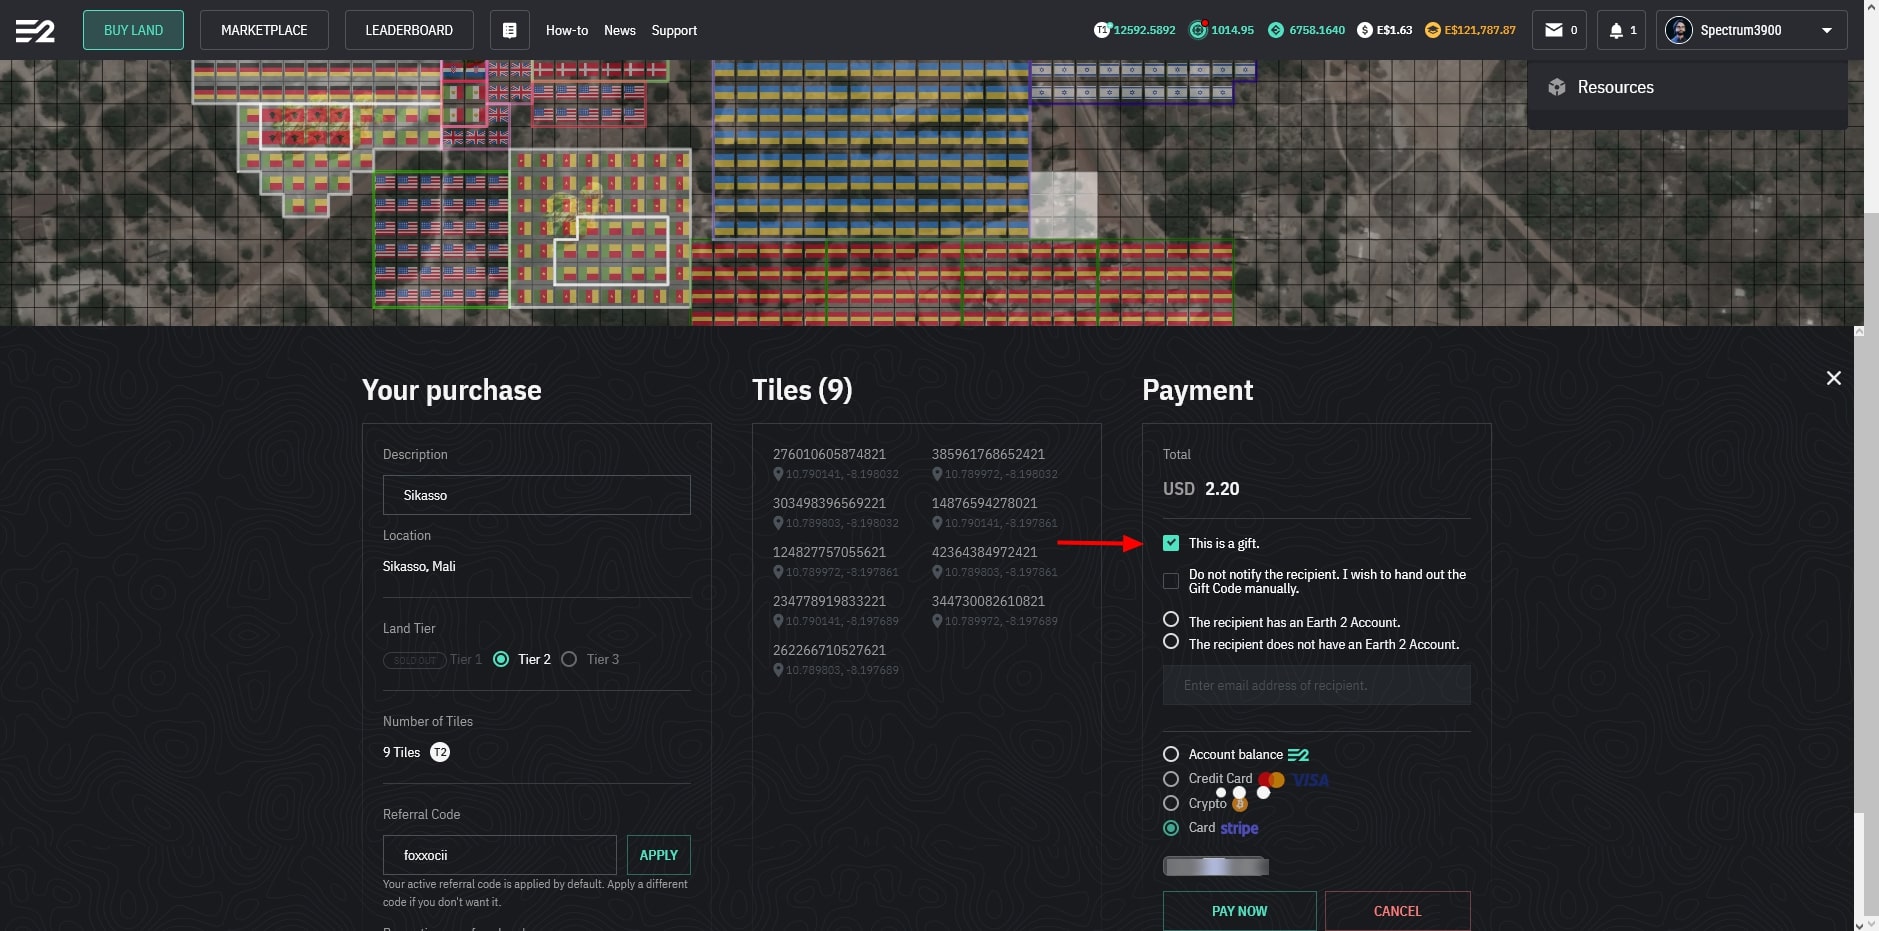The image size is (1879, 931).
Task: Go to the Leaderboard tab
Action: tap(408, 30)
